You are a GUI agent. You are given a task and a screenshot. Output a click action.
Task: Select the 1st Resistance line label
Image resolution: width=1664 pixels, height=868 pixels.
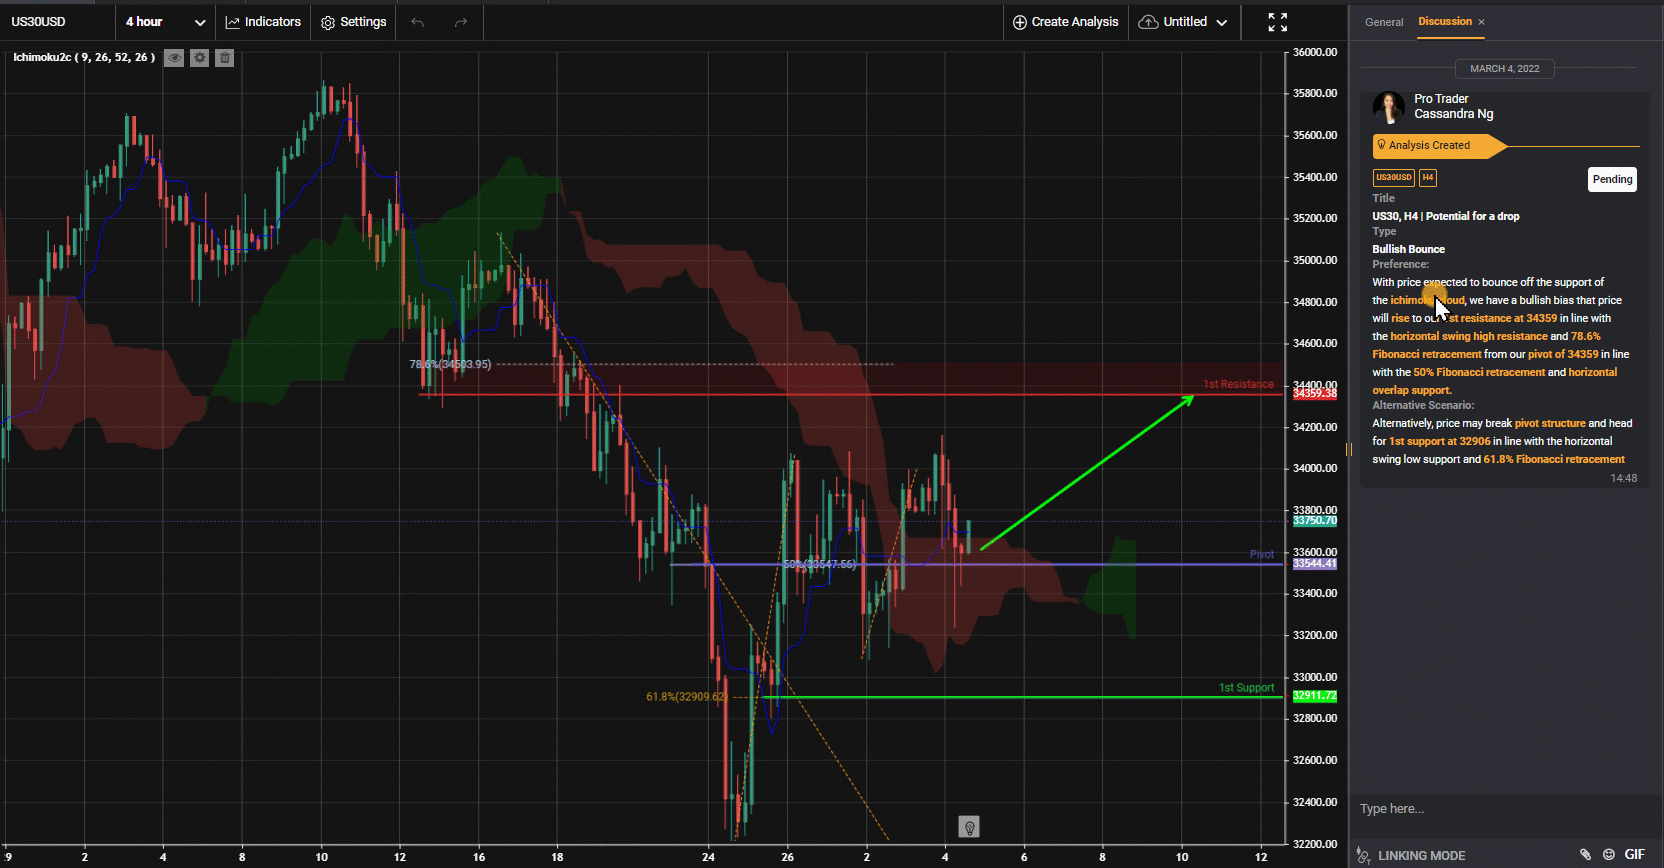pos(1238,384)
